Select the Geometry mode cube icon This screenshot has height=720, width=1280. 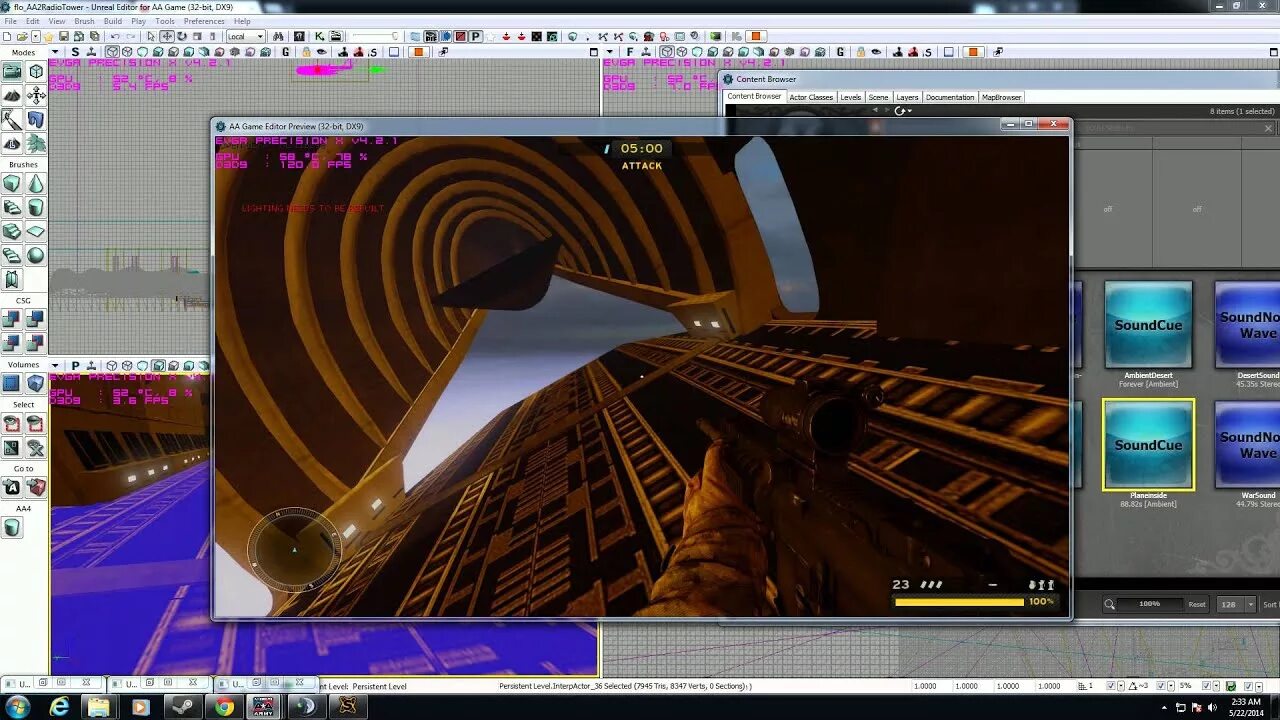[x=36, y=71]
